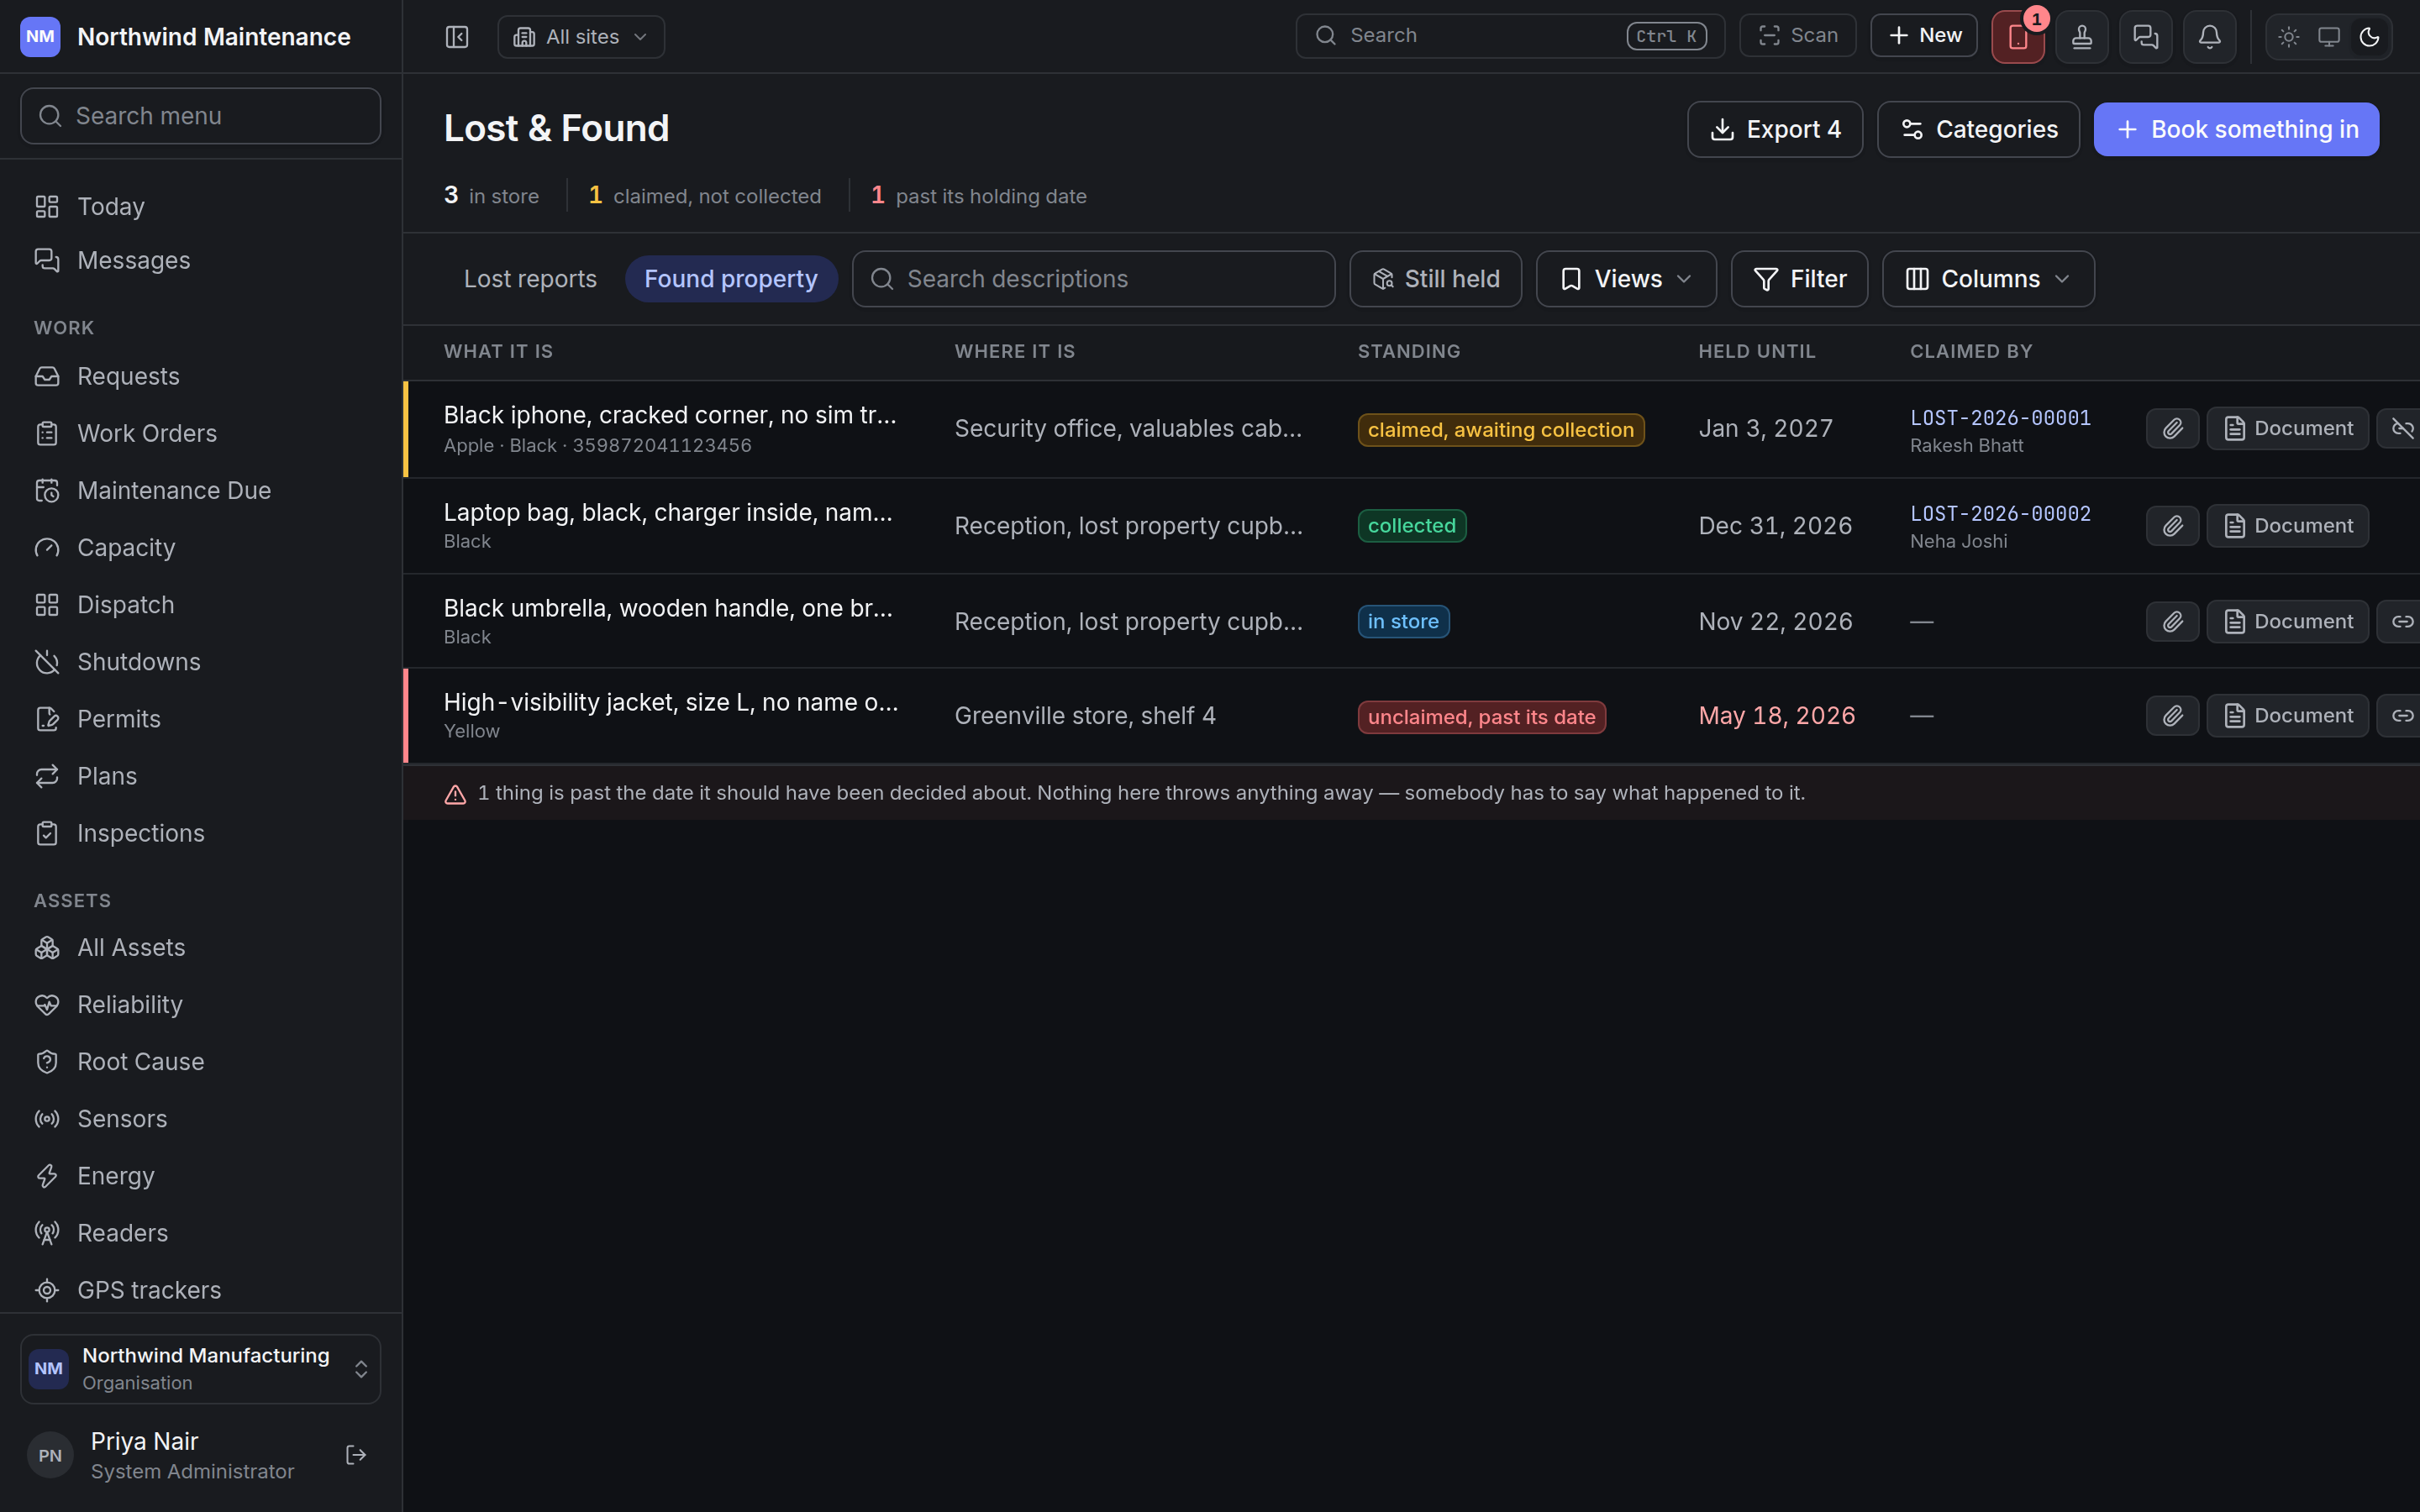Image resolution: width=2420 pixels, height=1512 pixels.
Task: Open the Sensors menu item
Action: click(x=201, y=1119)
